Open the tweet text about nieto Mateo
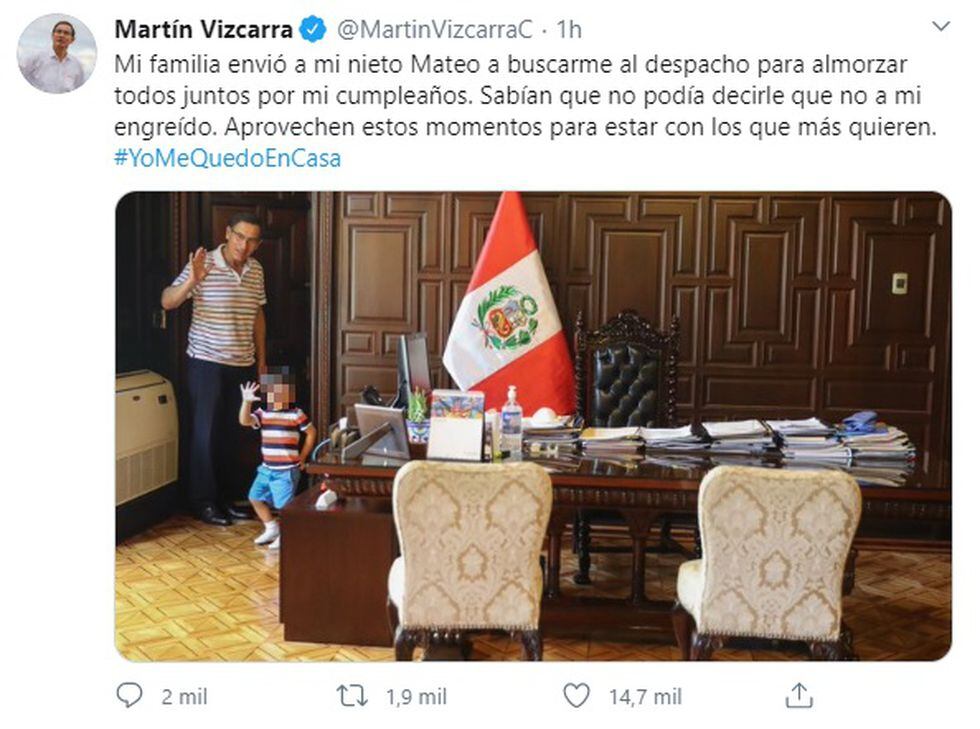Image resolution: width=980 pixels, height=729 pixels. click(x=525, y=96)
